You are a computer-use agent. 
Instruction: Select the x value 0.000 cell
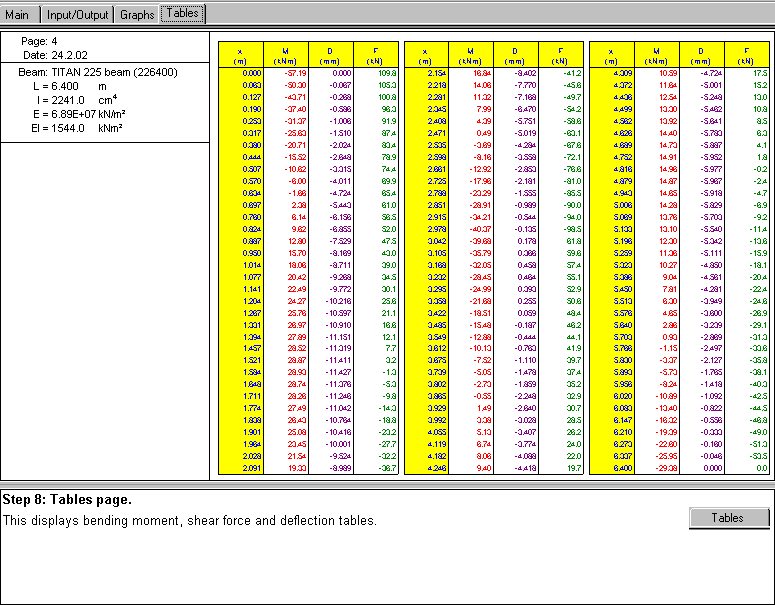pos(249,74)
